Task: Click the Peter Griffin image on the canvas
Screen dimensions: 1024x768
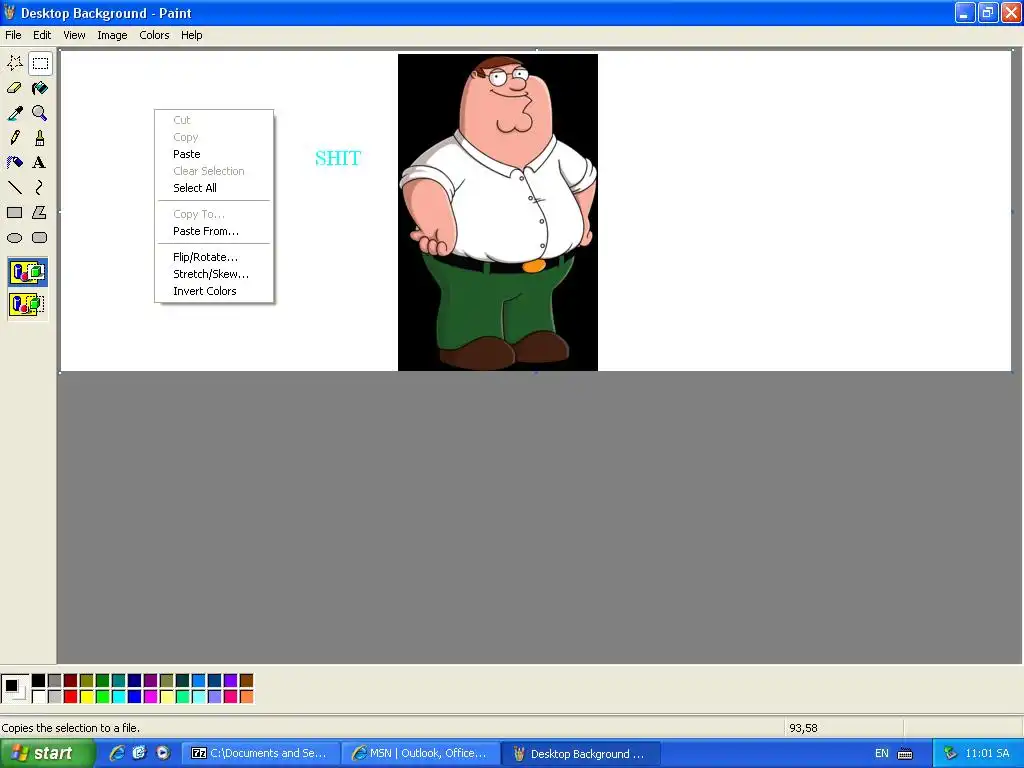Action: [498, 212]
